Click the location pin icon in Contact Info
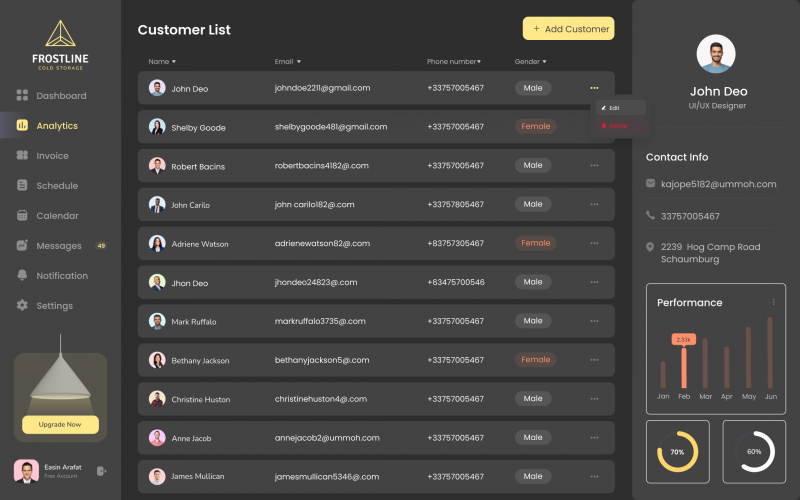The width and height of the screenshot is (800, 500). (649, 247)
